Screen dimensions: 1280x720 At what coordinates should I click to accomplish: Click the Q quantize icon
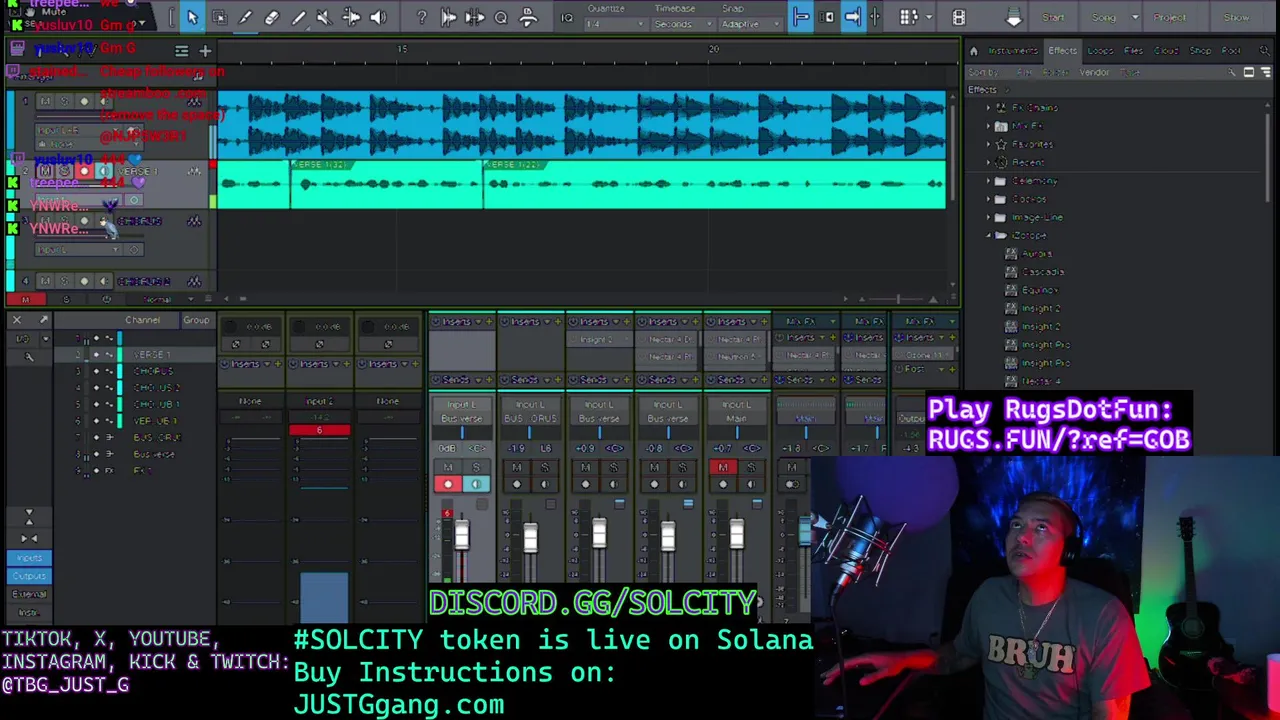501,17
